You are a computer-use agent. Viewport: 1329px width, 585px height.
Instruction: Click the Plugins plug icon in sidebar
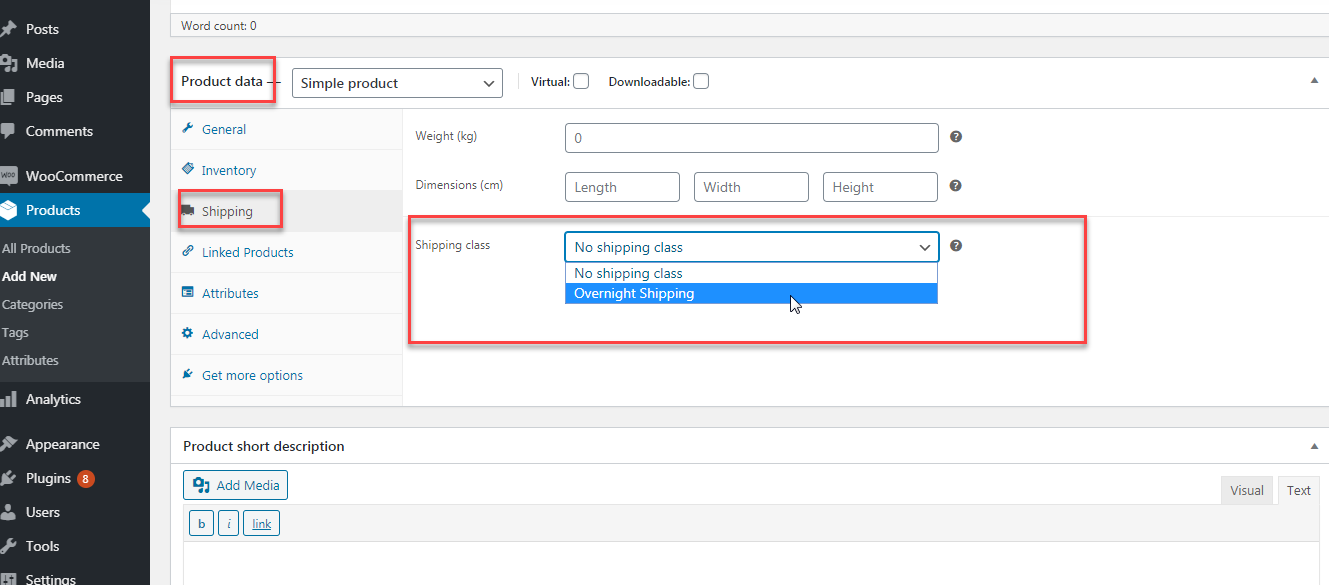coord(9,478)
